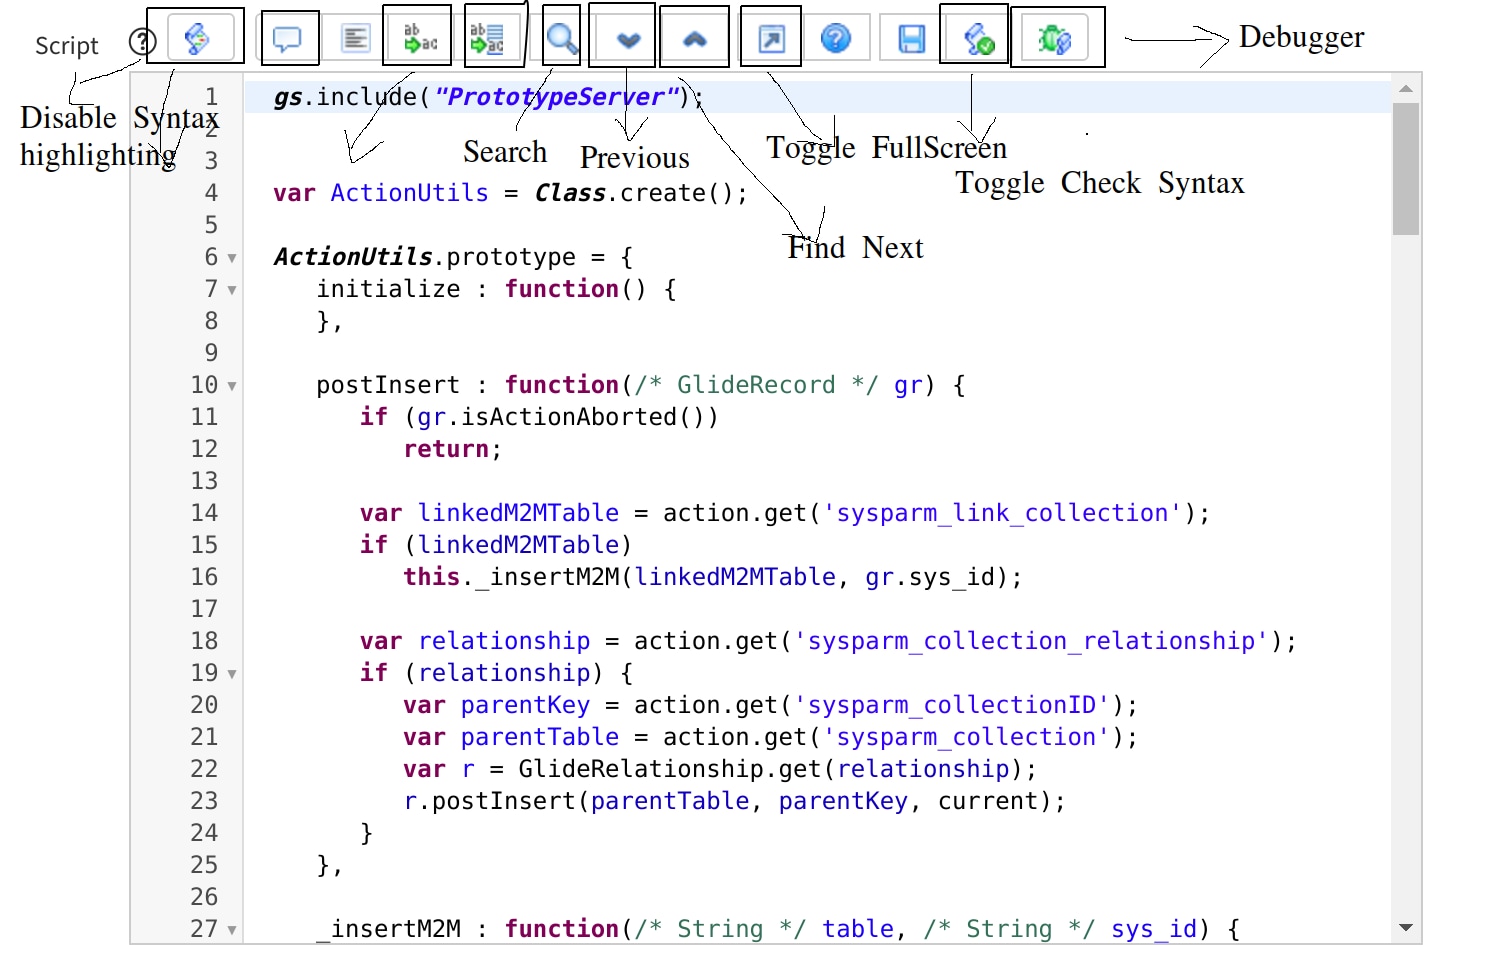Toggle FullScreen mode
The width and height of the screenshot is (1498, 958).
tap(770, 38)
